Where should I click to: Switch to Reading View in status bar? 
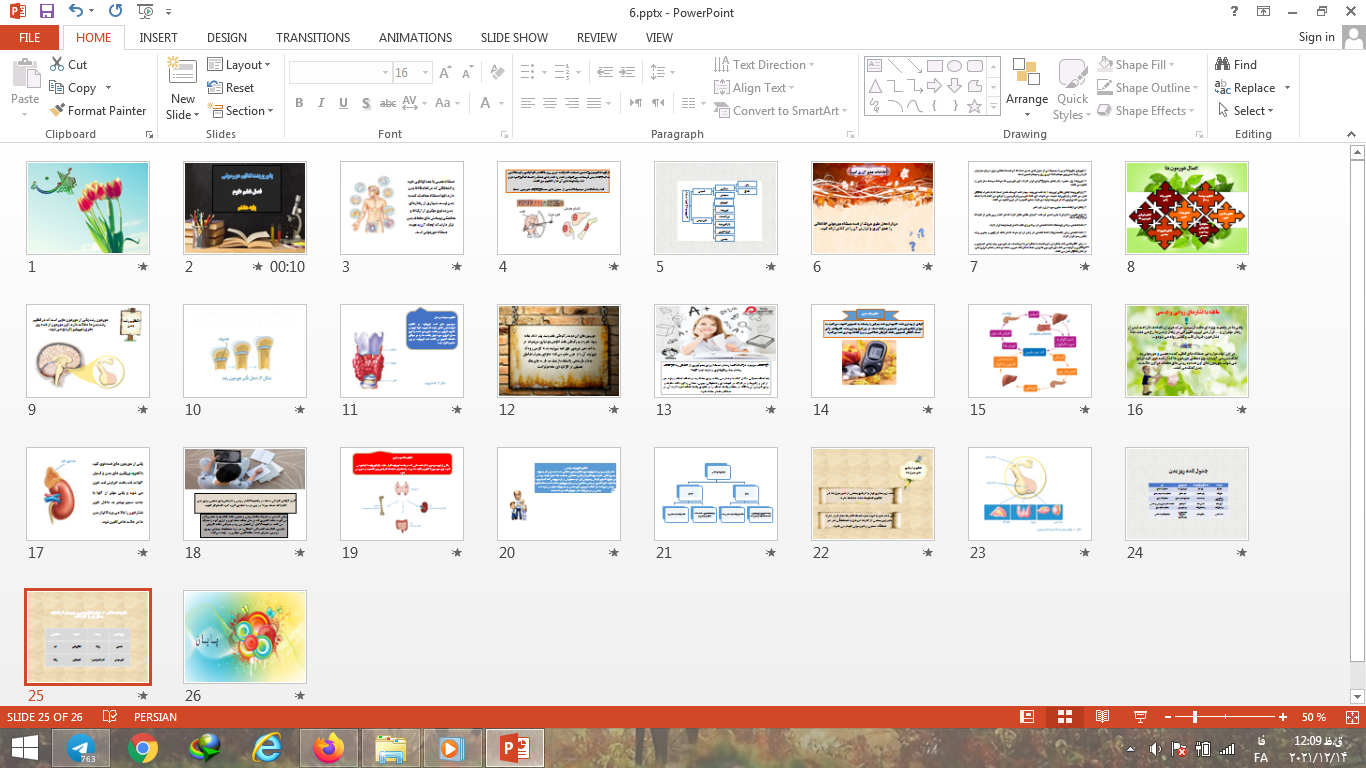[x=1102, y=717]
